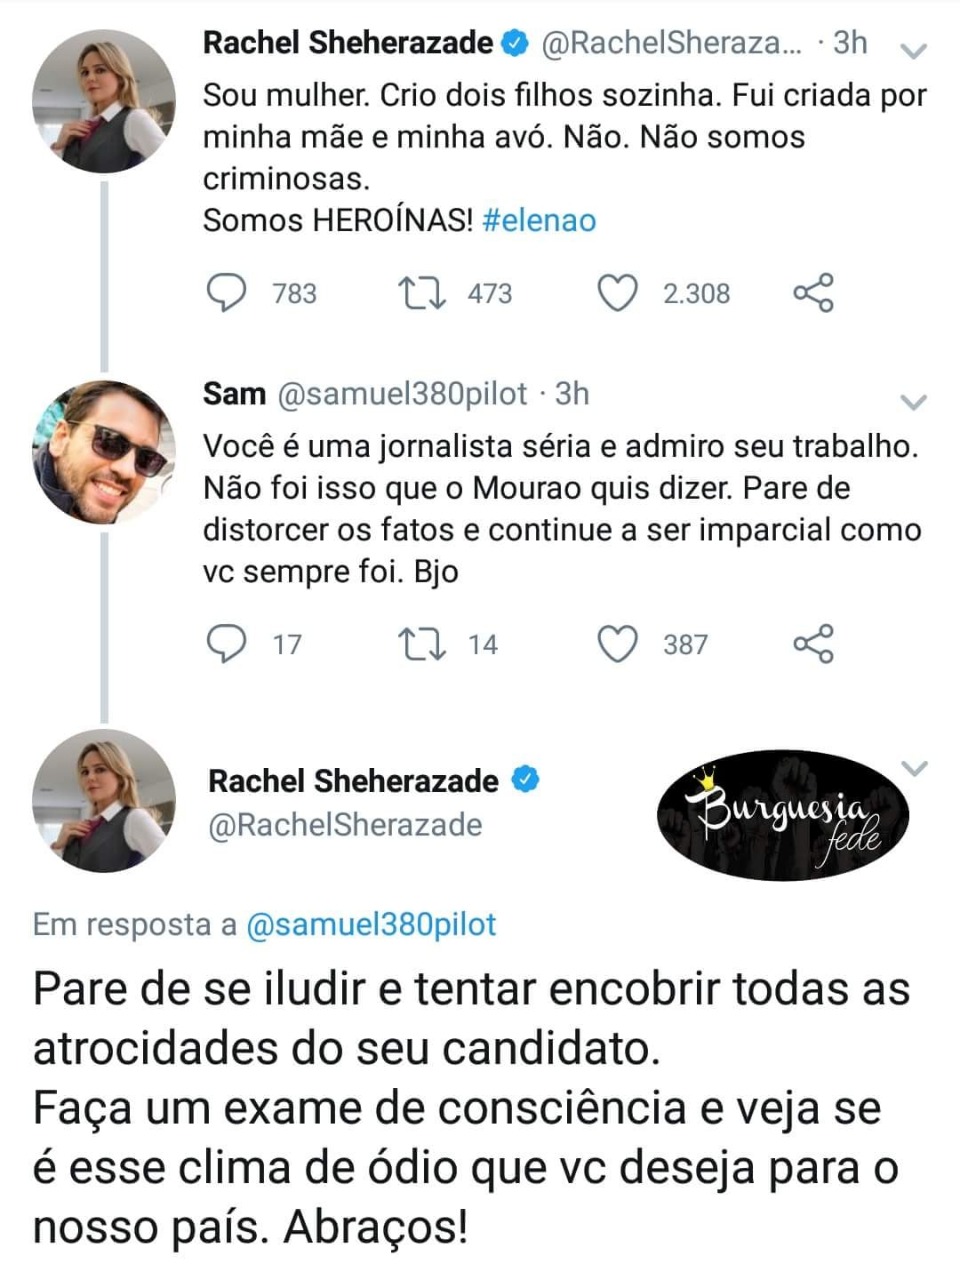Open Sam's profile via @samuel380pilot handle
The height and width of the screenshot is (1280, 960).
(x=401, y=394)
